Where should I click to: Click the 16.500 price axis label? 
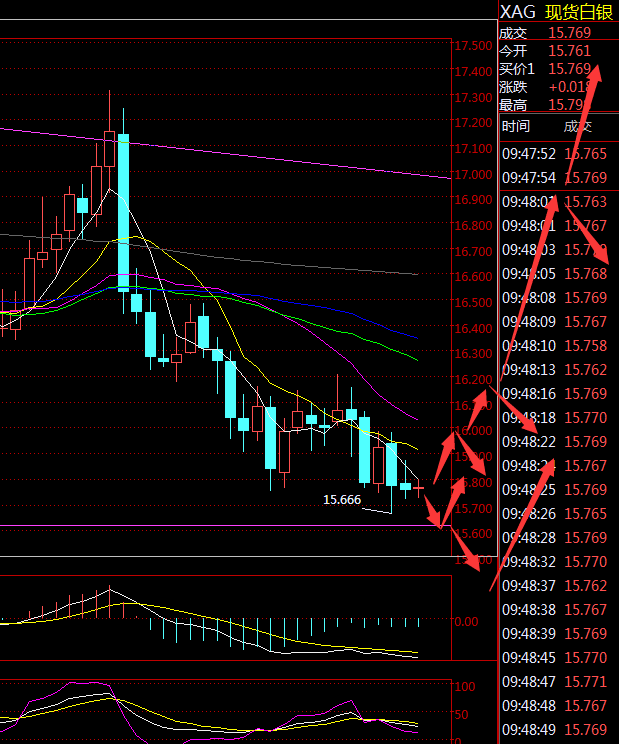pos(473,303)
